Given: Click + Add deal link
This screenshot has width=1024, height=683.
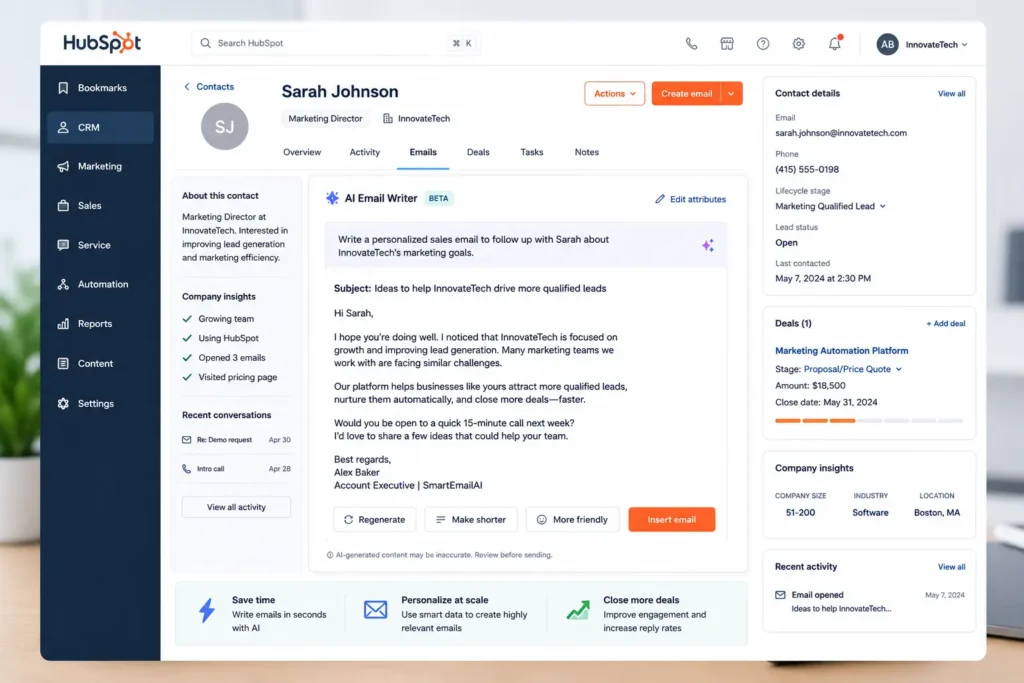Looking at the screenshot, I should (x=946, y=324).
